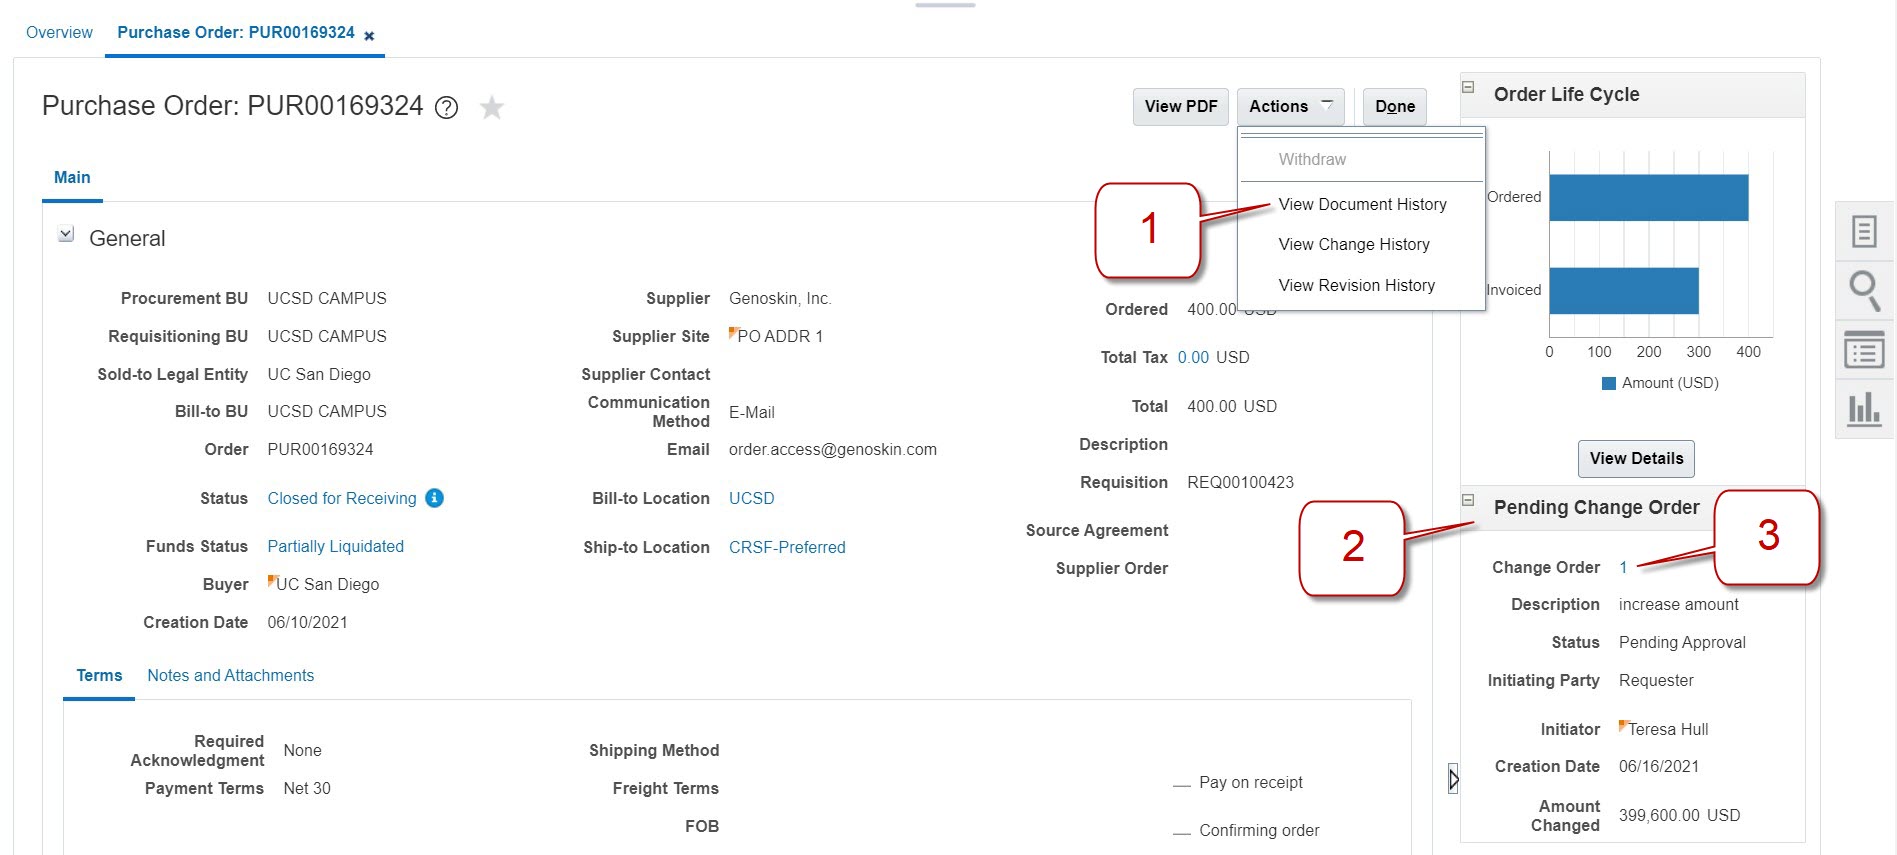Mark purchase order as favorite star
The image size is (1897, 855).
(x=491, y=107)
